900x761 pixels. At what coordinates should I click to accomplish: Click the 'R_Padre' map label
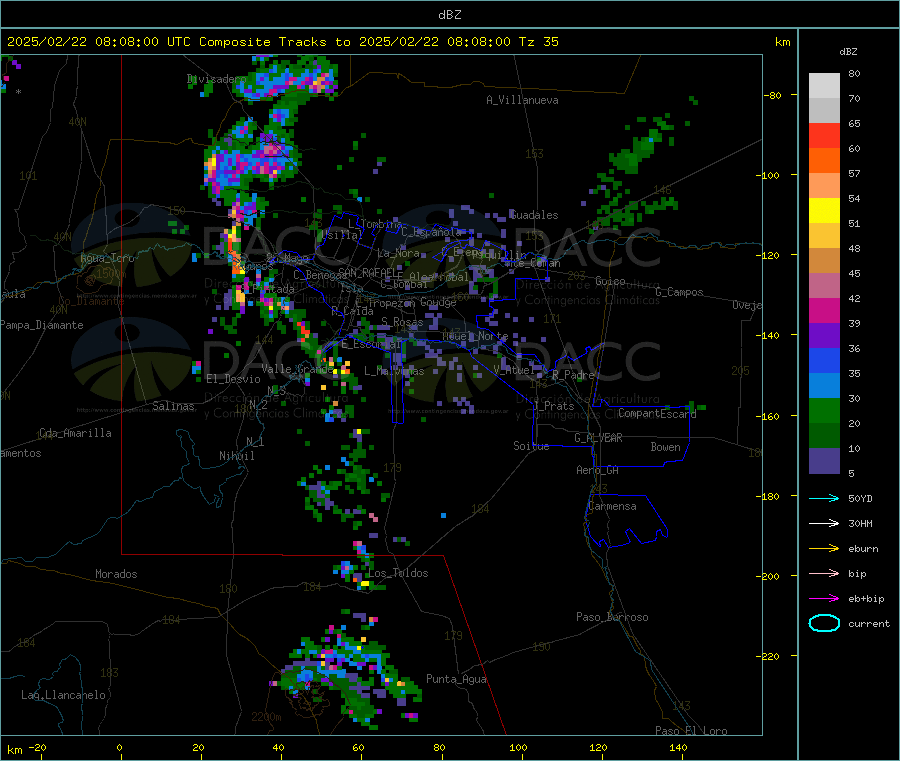click(573, 375)
